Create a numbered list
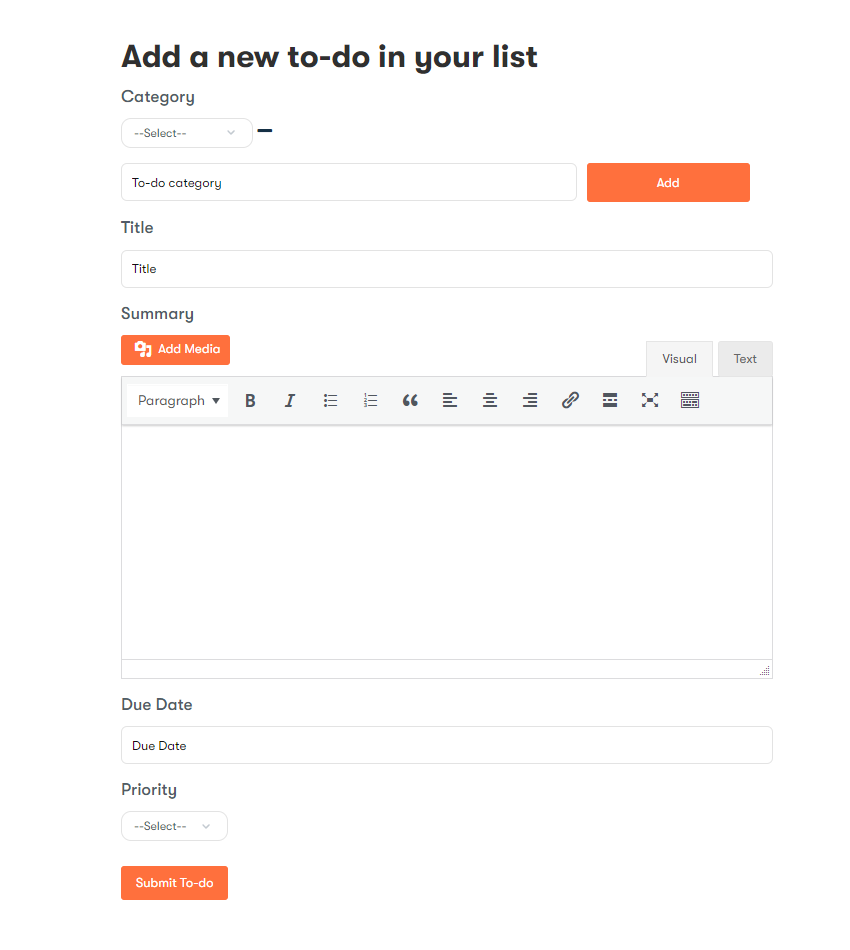The width and height of the screenshot is (850, 950). coord(370,400)
